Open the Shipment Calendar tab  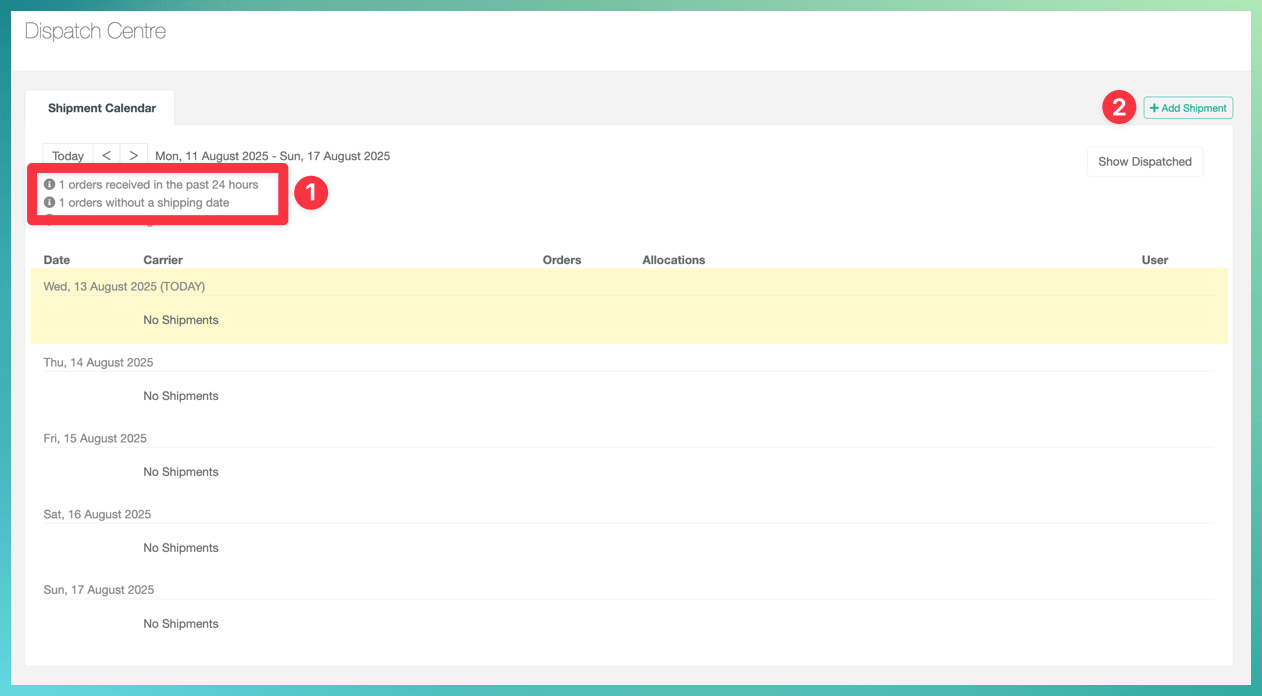pyautogui.click(x=101, y=108)
